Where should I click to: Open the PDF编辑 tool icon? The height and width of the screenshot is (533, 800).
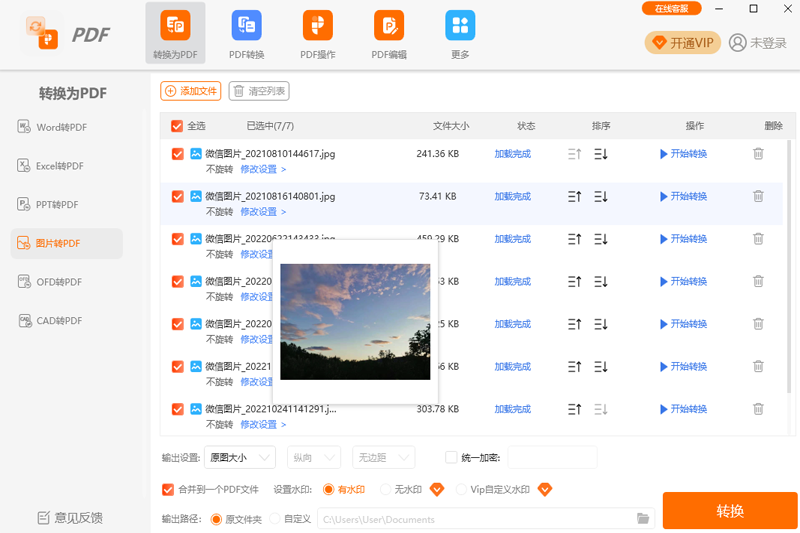pos(389,26)
